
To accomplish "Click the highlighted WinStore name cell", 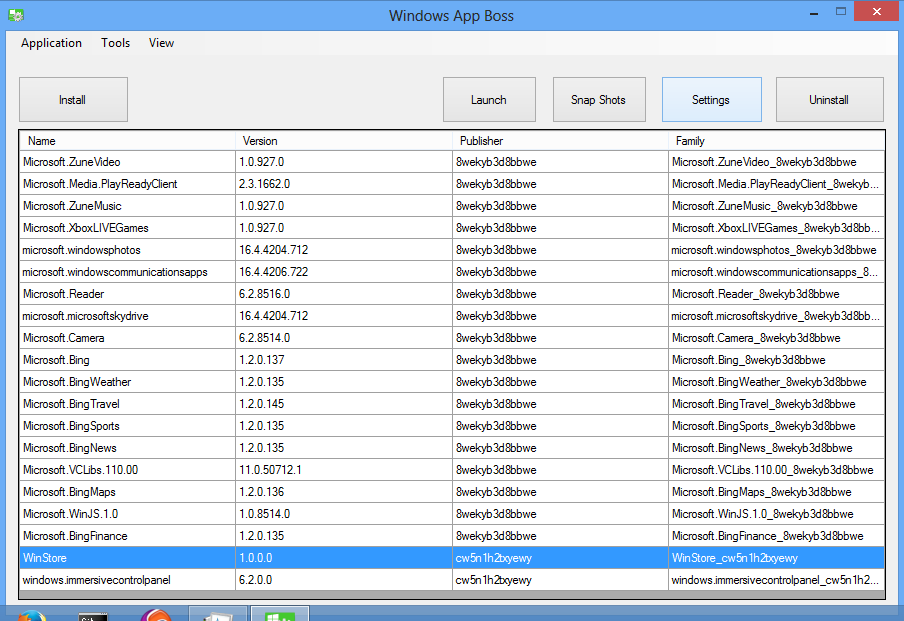I will click(x=127, y=558).
